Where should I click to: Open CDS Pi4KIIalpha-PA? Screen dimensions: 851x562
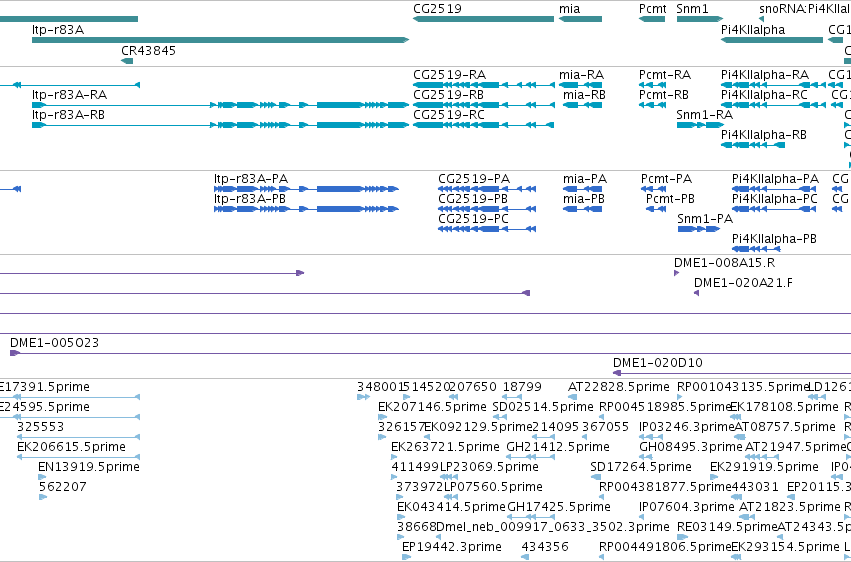pos(774,189)
